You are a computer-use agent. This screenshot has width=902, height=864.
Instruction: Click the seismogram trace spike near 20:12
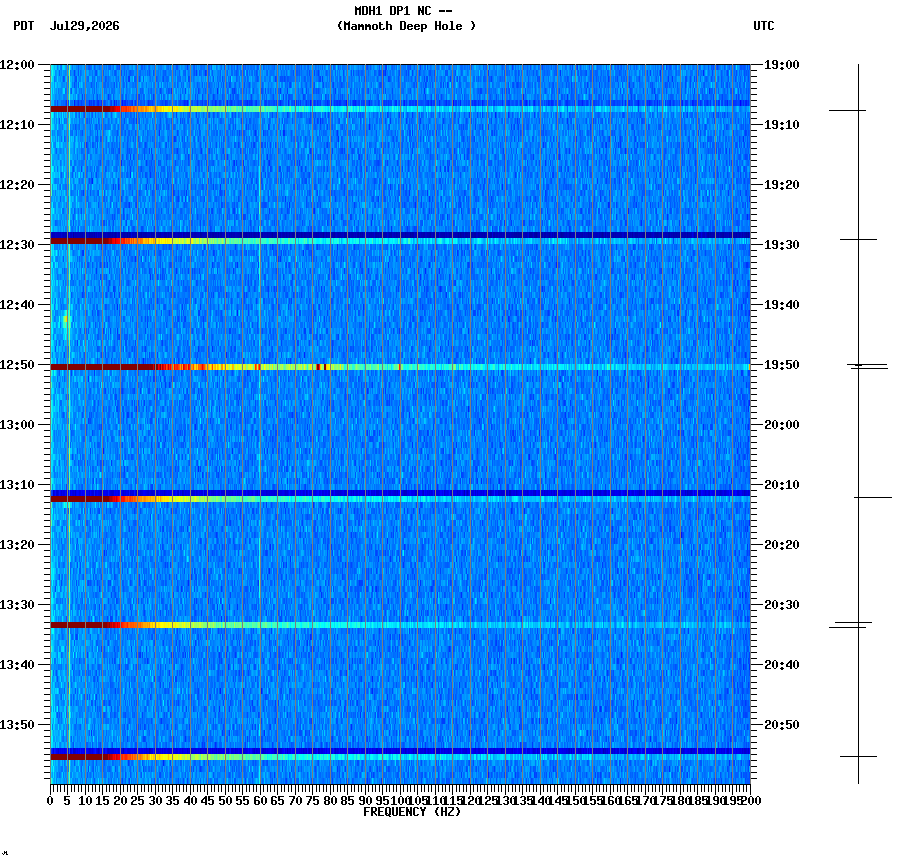click(x=873, y=498)
